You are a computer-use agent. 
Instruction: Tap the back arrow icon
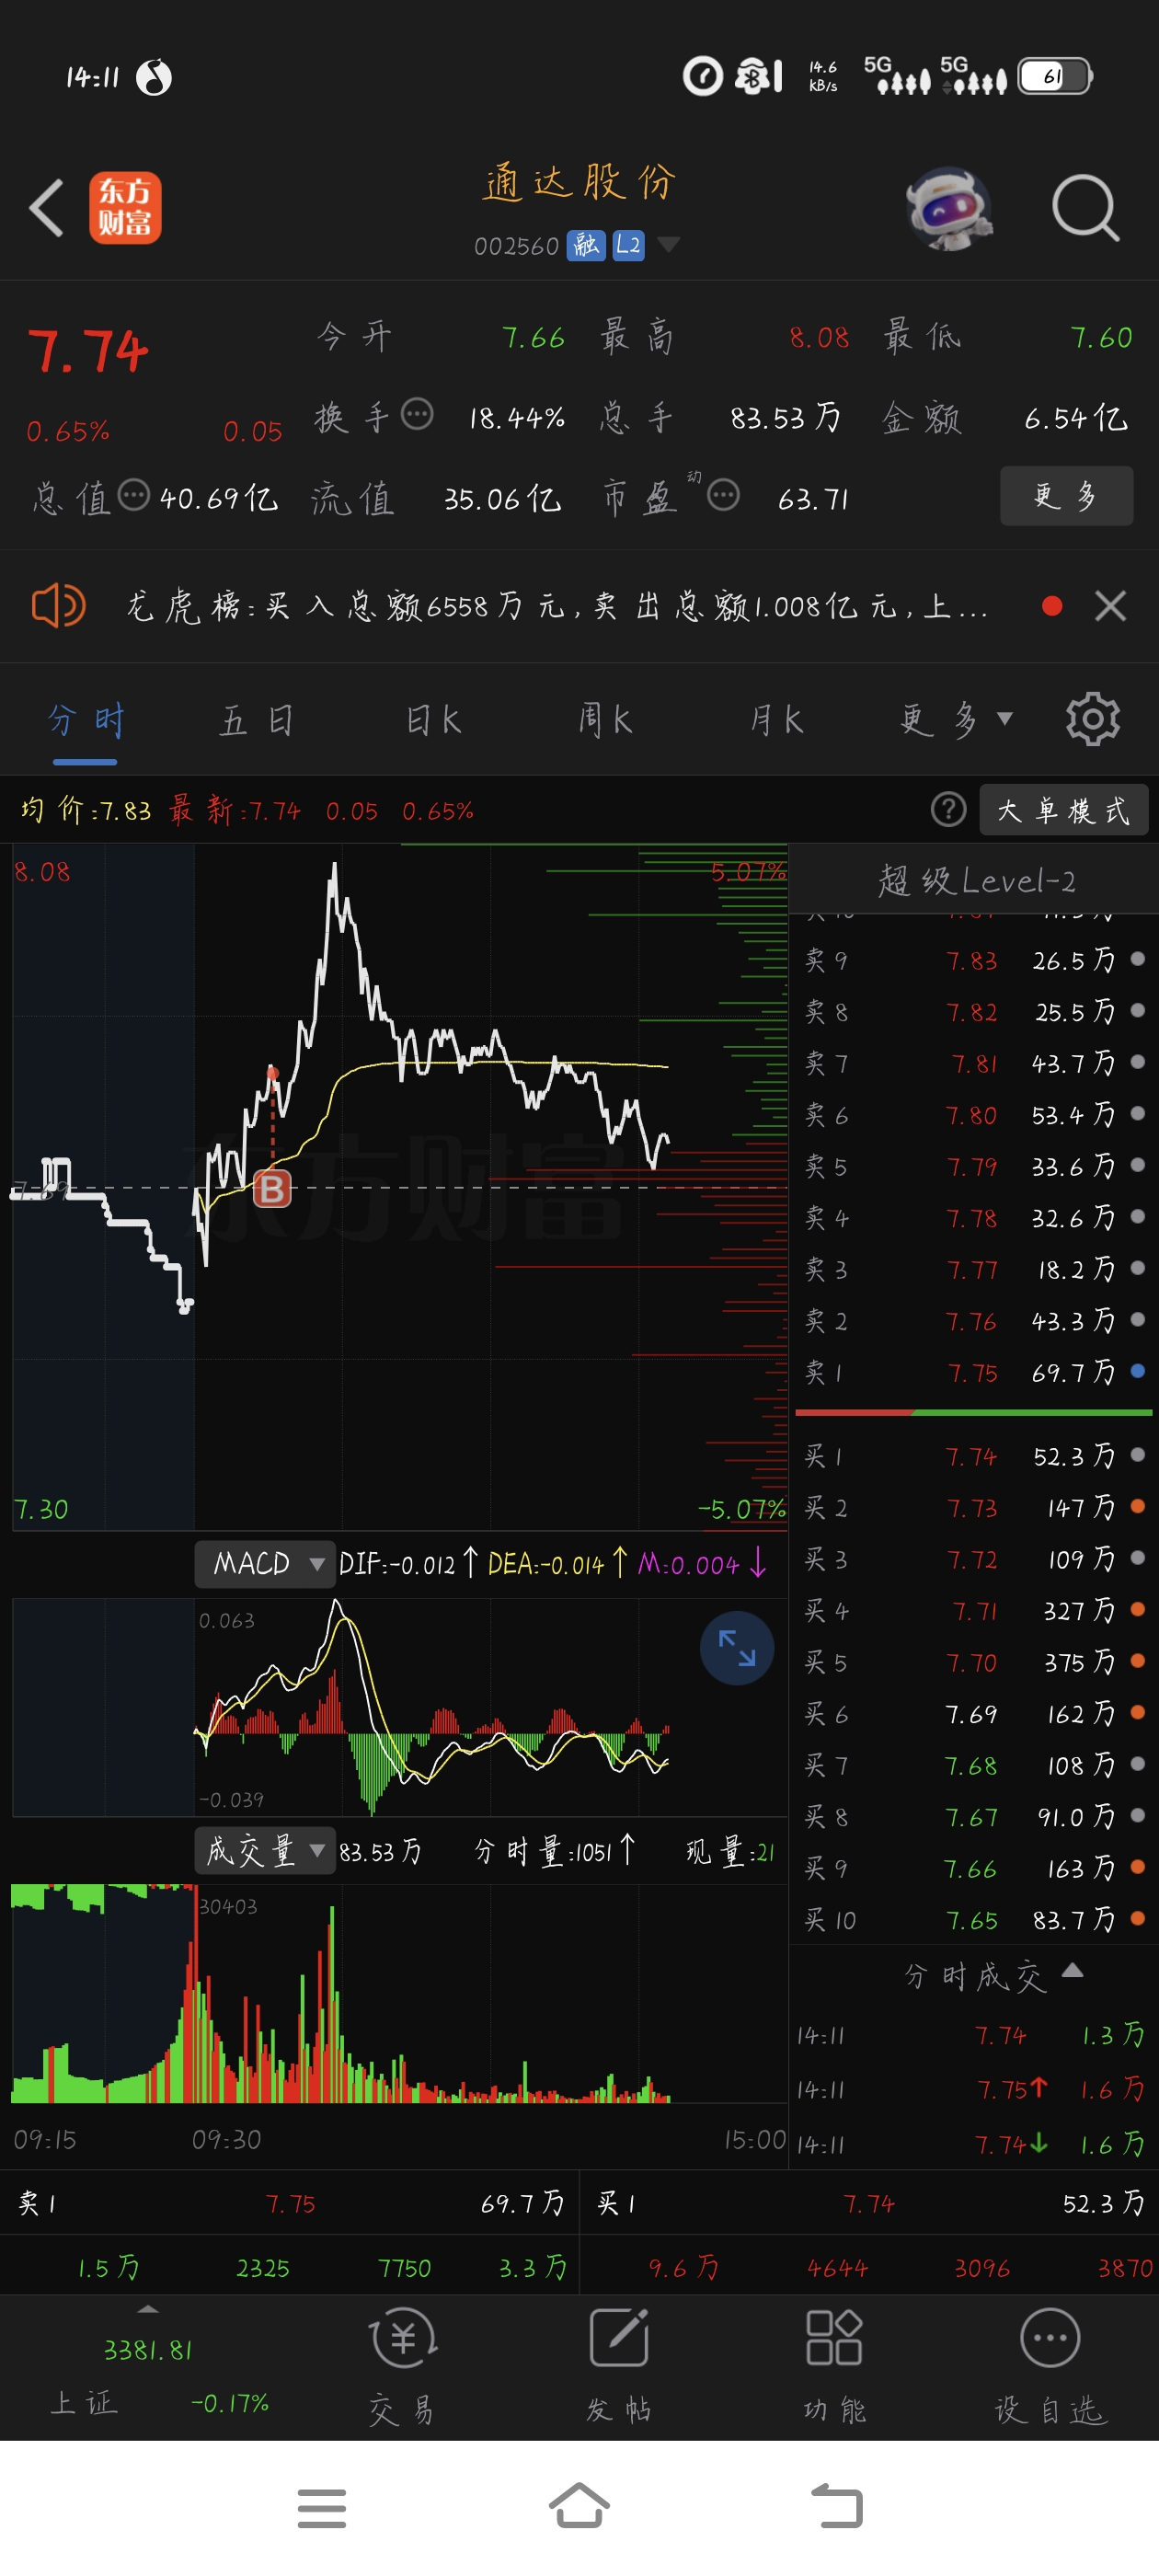47,208
